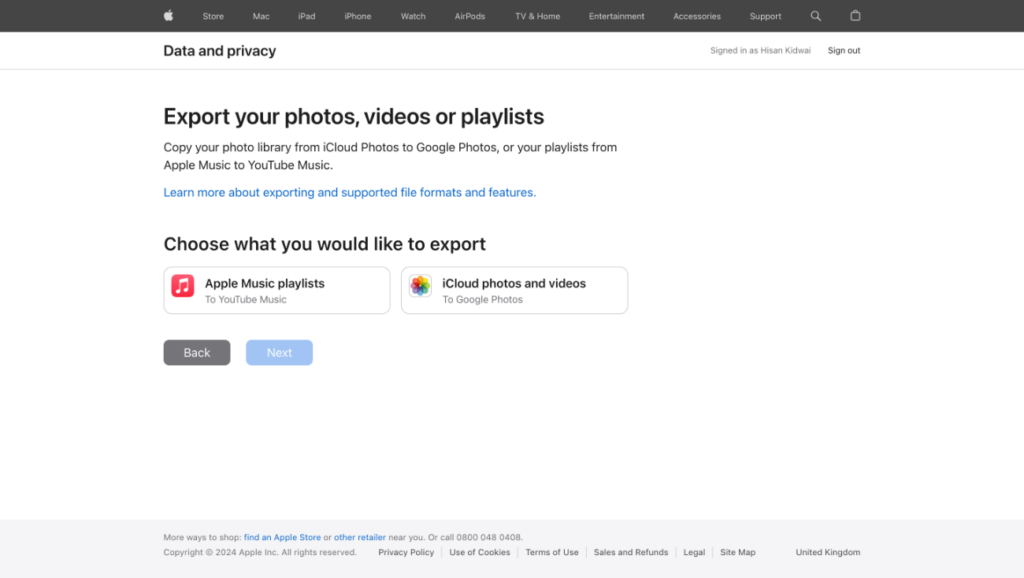Open the Support page from the navigation

coord(765,16)
